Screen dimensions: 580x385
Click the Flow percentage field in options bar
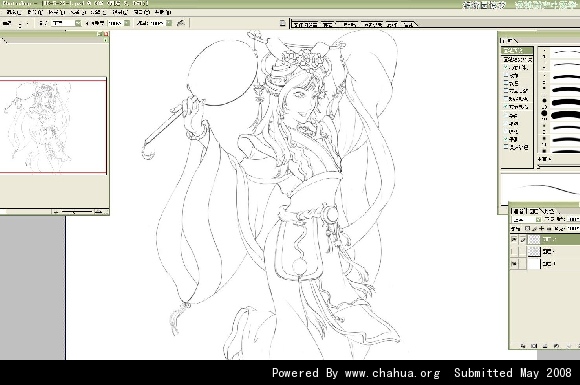(157, 23)
